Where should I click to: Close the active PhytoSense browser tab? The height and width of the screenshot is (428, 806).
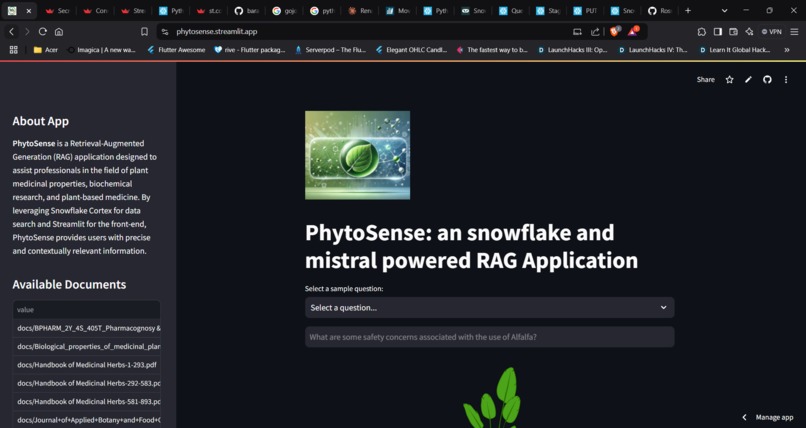[x=28, y=11]
